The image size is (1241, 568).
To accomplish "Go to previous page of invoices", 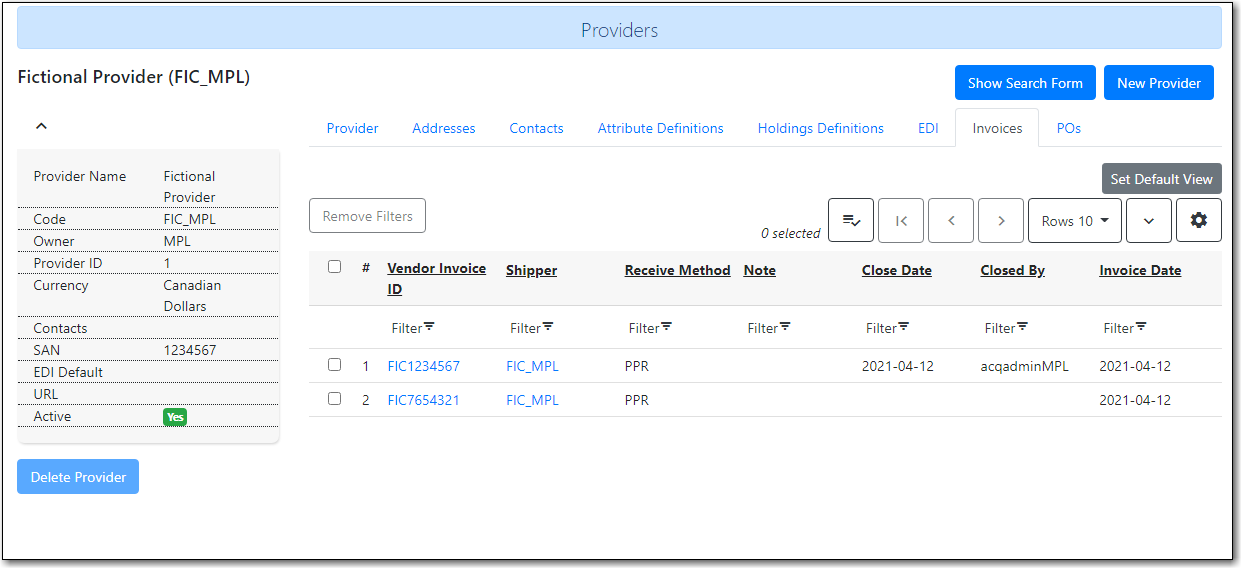I will [951, 220].
